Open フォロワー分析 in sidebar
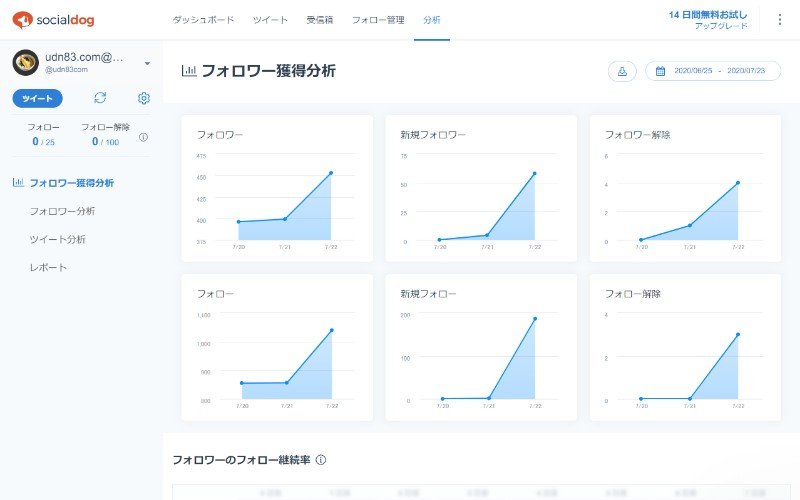This screenshot has height=500, width=800. point(62,211)
